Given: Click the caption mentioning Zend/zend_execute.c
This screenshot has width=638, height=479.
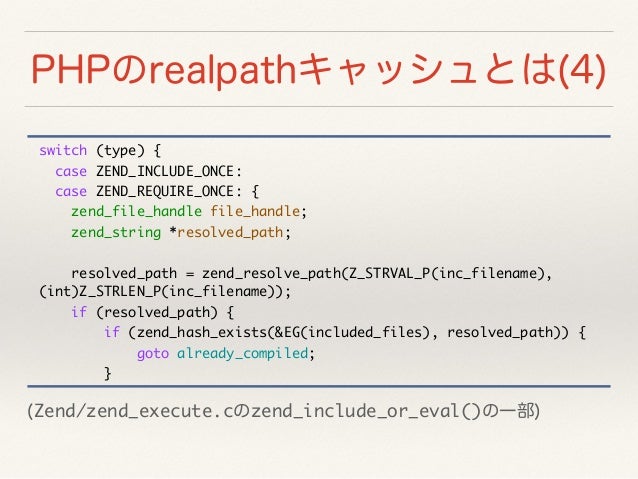Looking at the screenshot, I should [284, 411].
